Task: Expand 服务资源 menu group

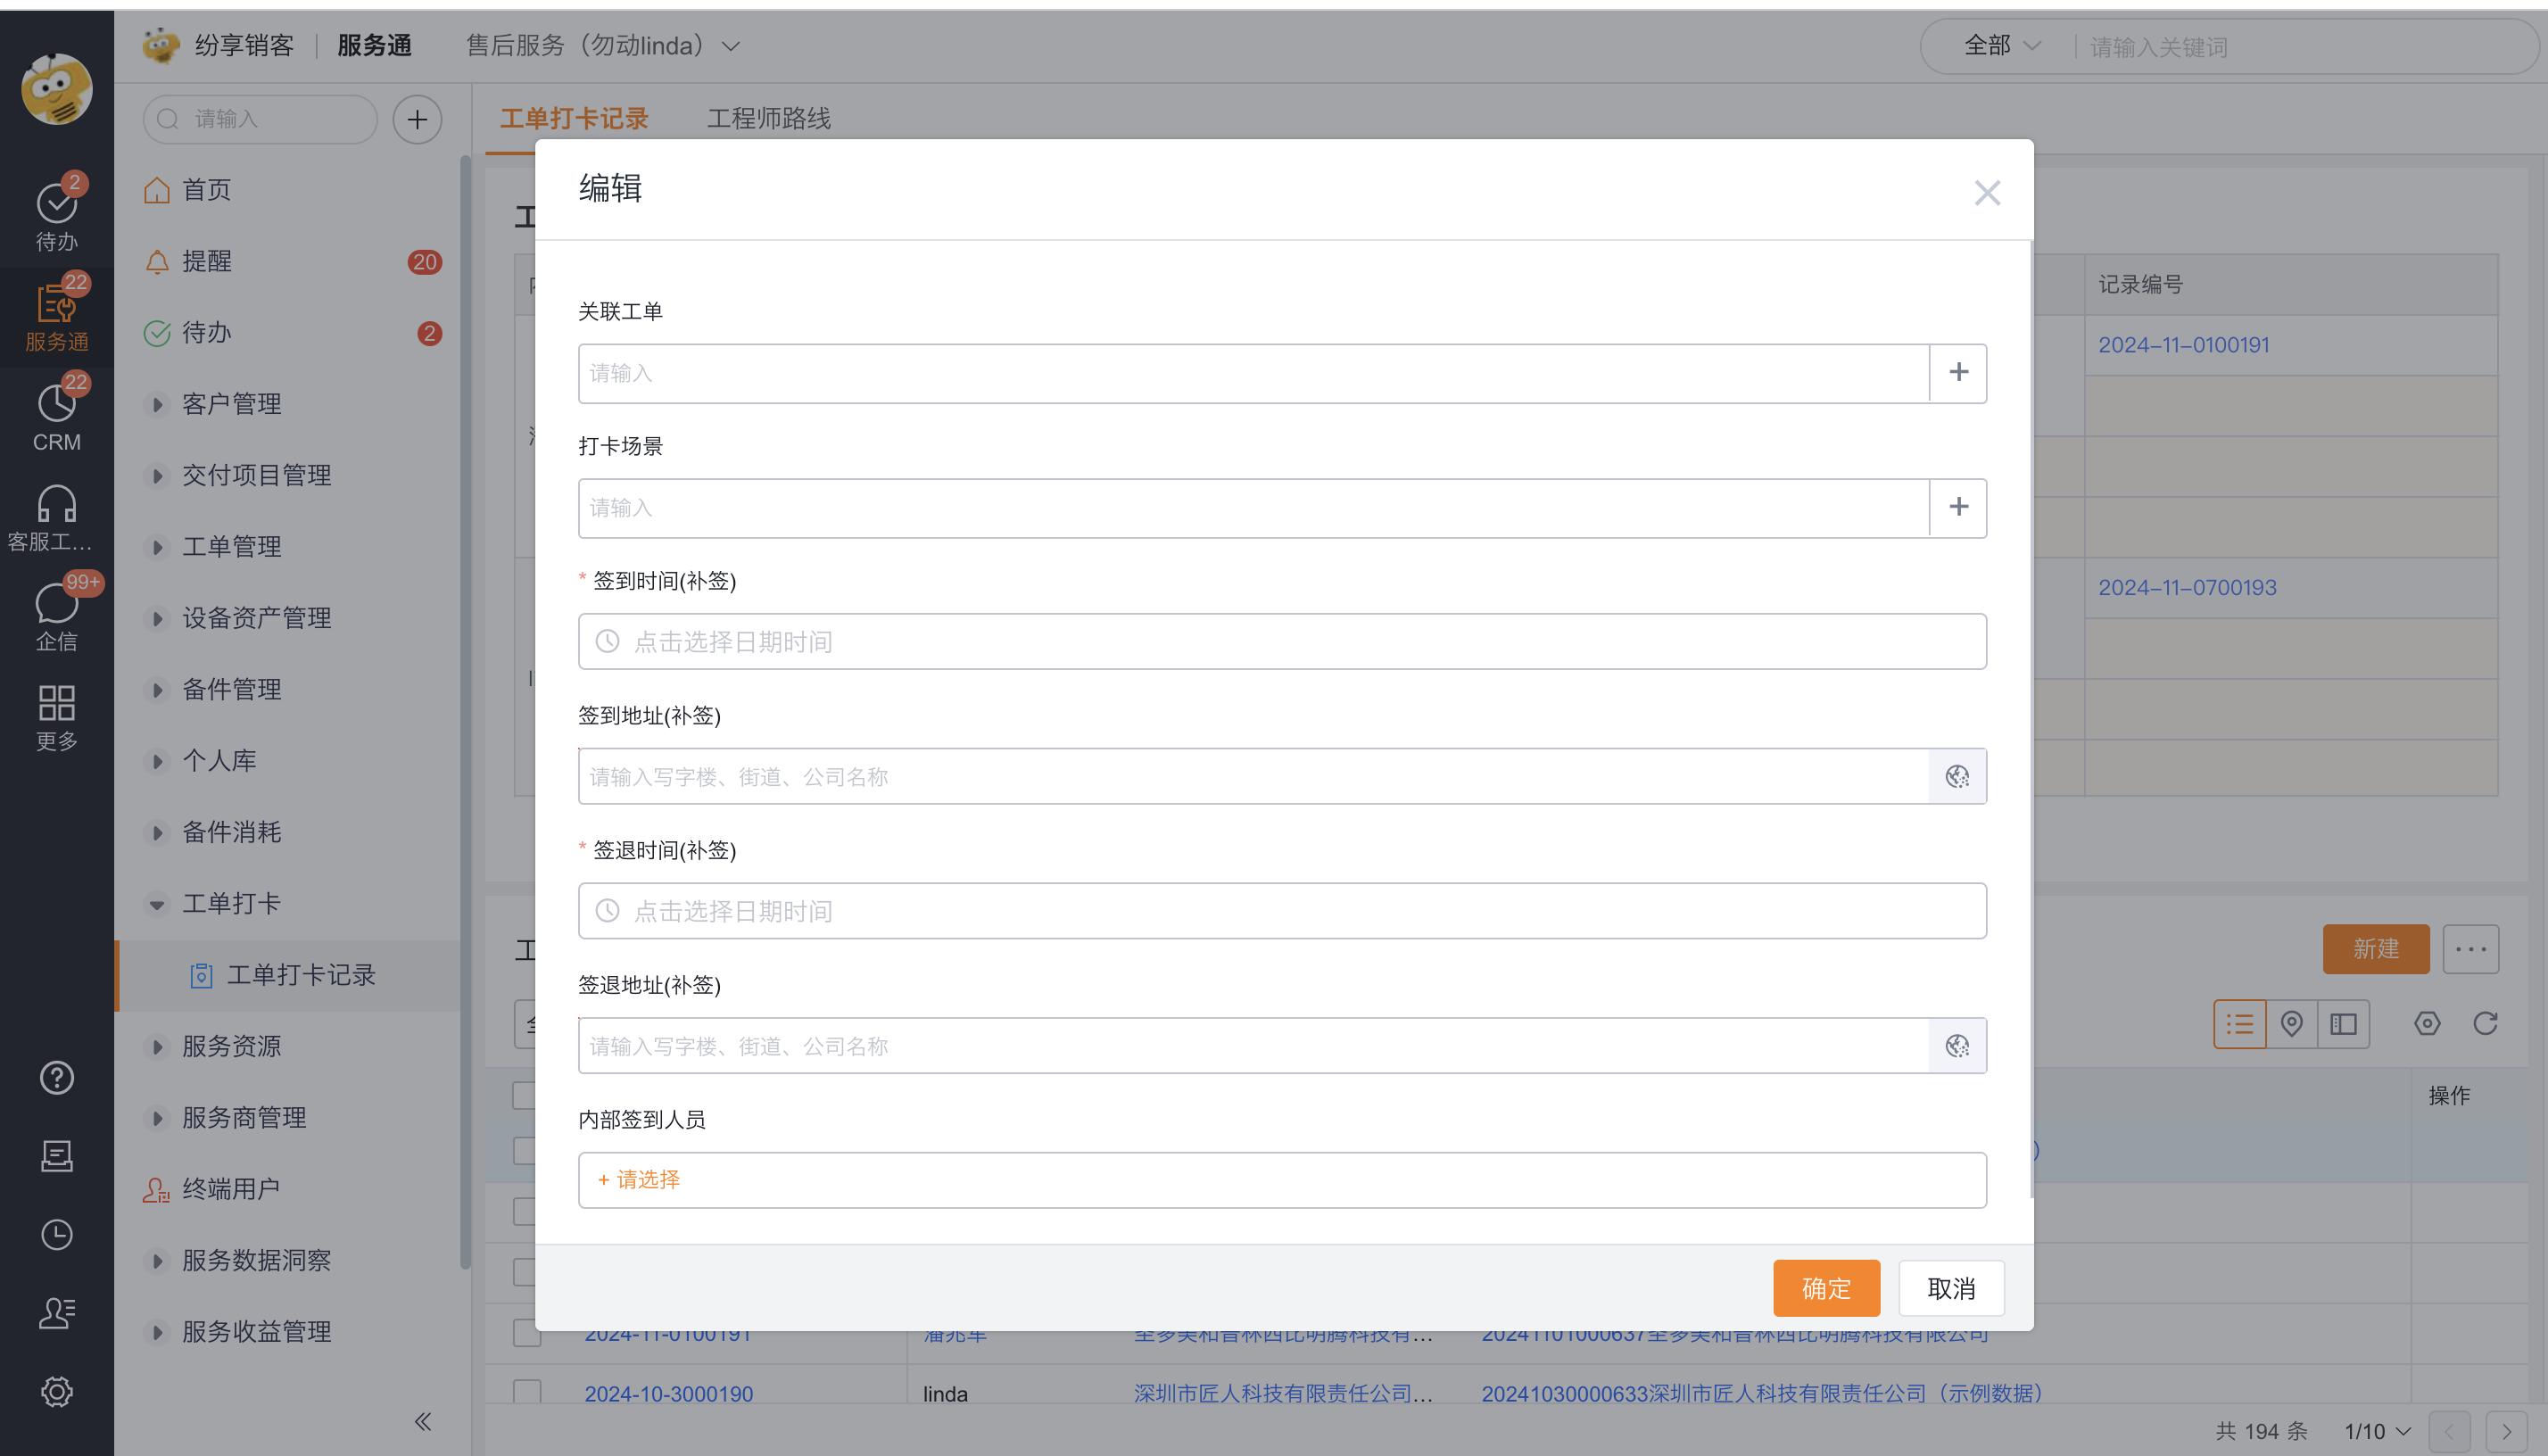Action: tap(157, 1047)
